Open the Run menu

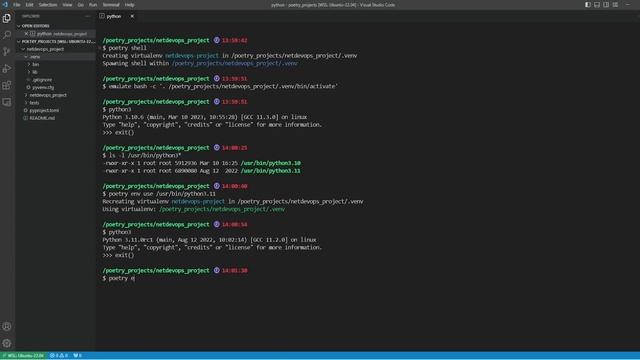tap(93, 5)
